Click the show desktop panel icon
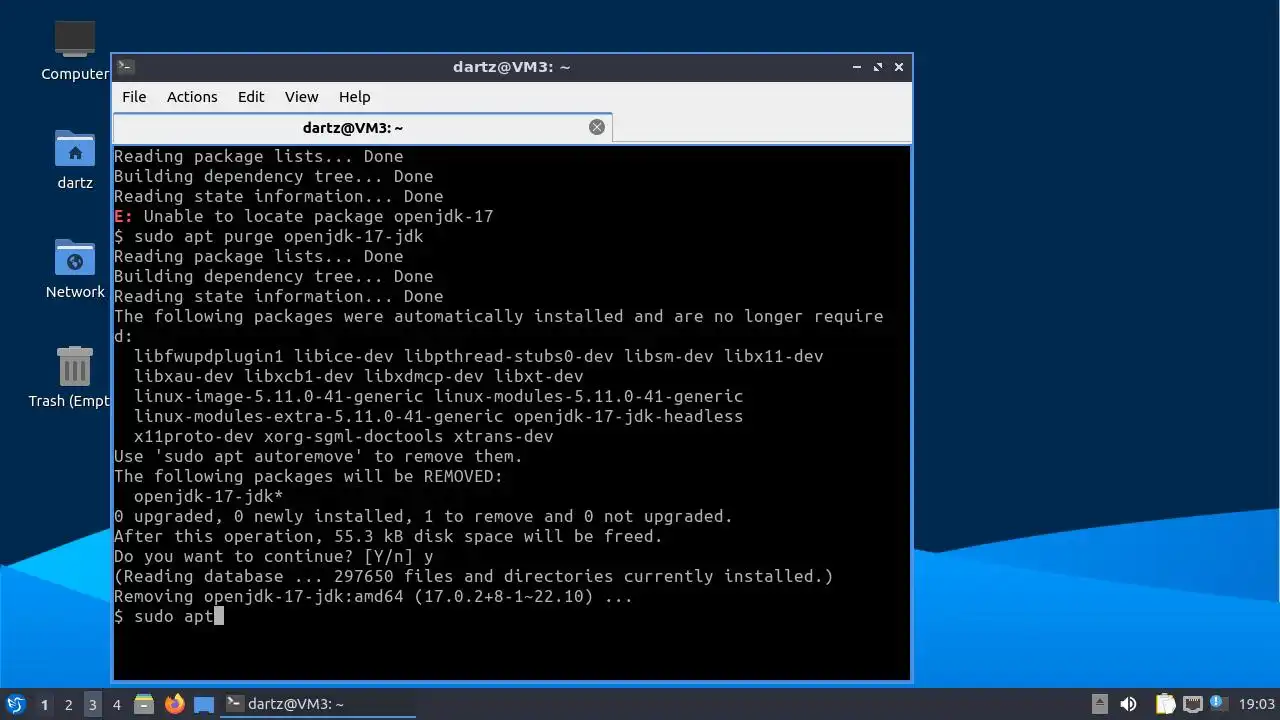 (x=204, y=704)
